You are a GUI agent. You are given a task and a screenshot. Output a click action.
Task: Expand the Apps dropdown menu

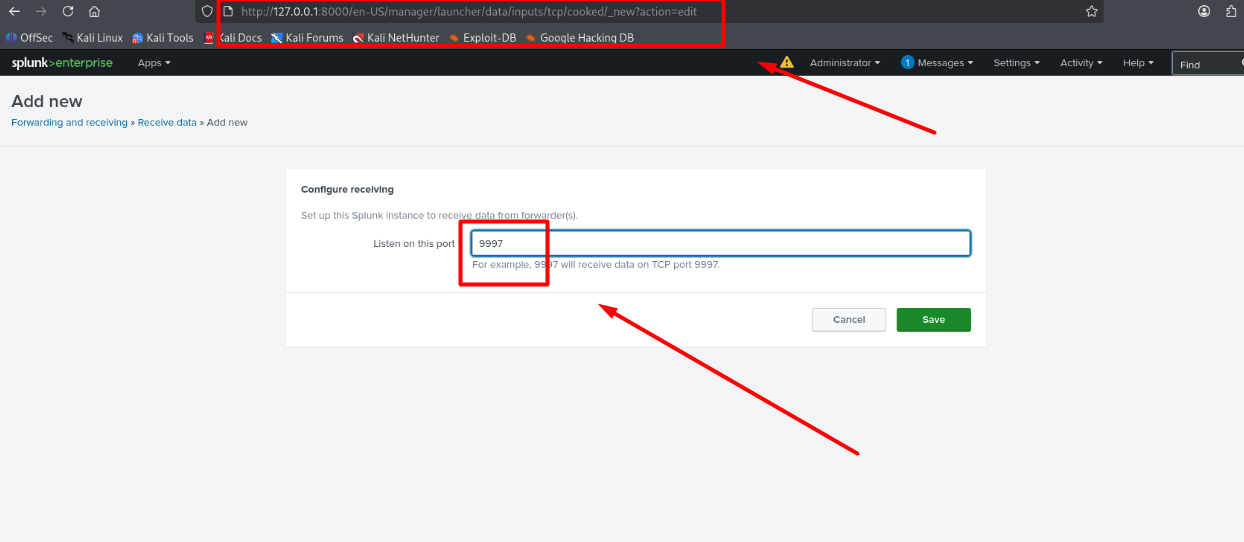(154, 62)
